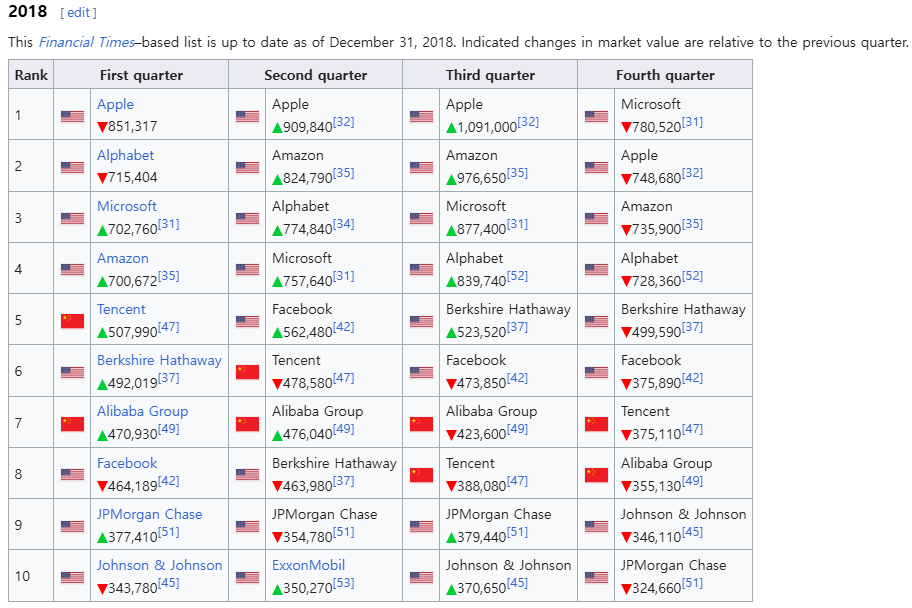Open ExxonMobil link in Second quarter

point(308,565)
